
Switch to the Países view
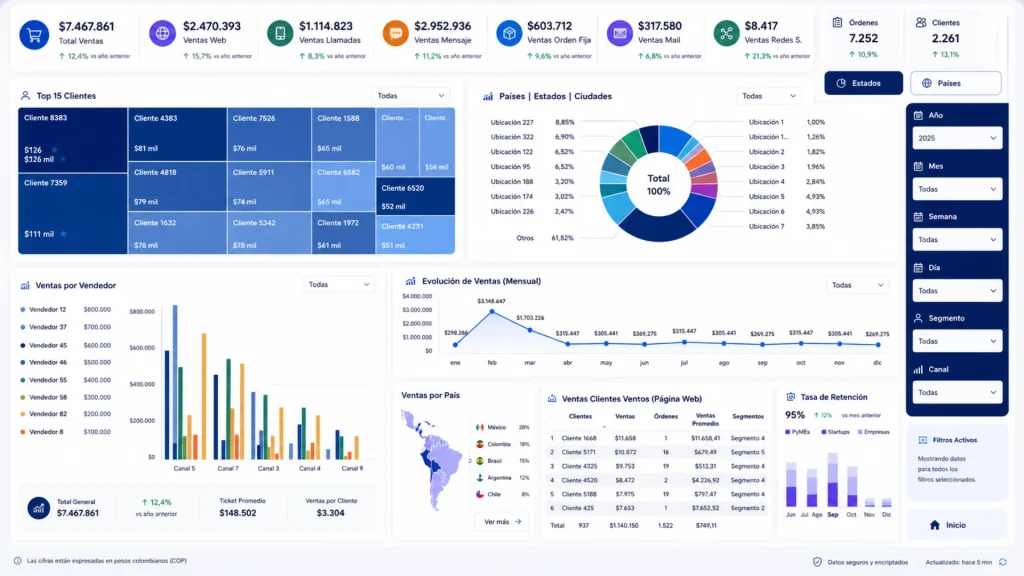pos(955,83)
